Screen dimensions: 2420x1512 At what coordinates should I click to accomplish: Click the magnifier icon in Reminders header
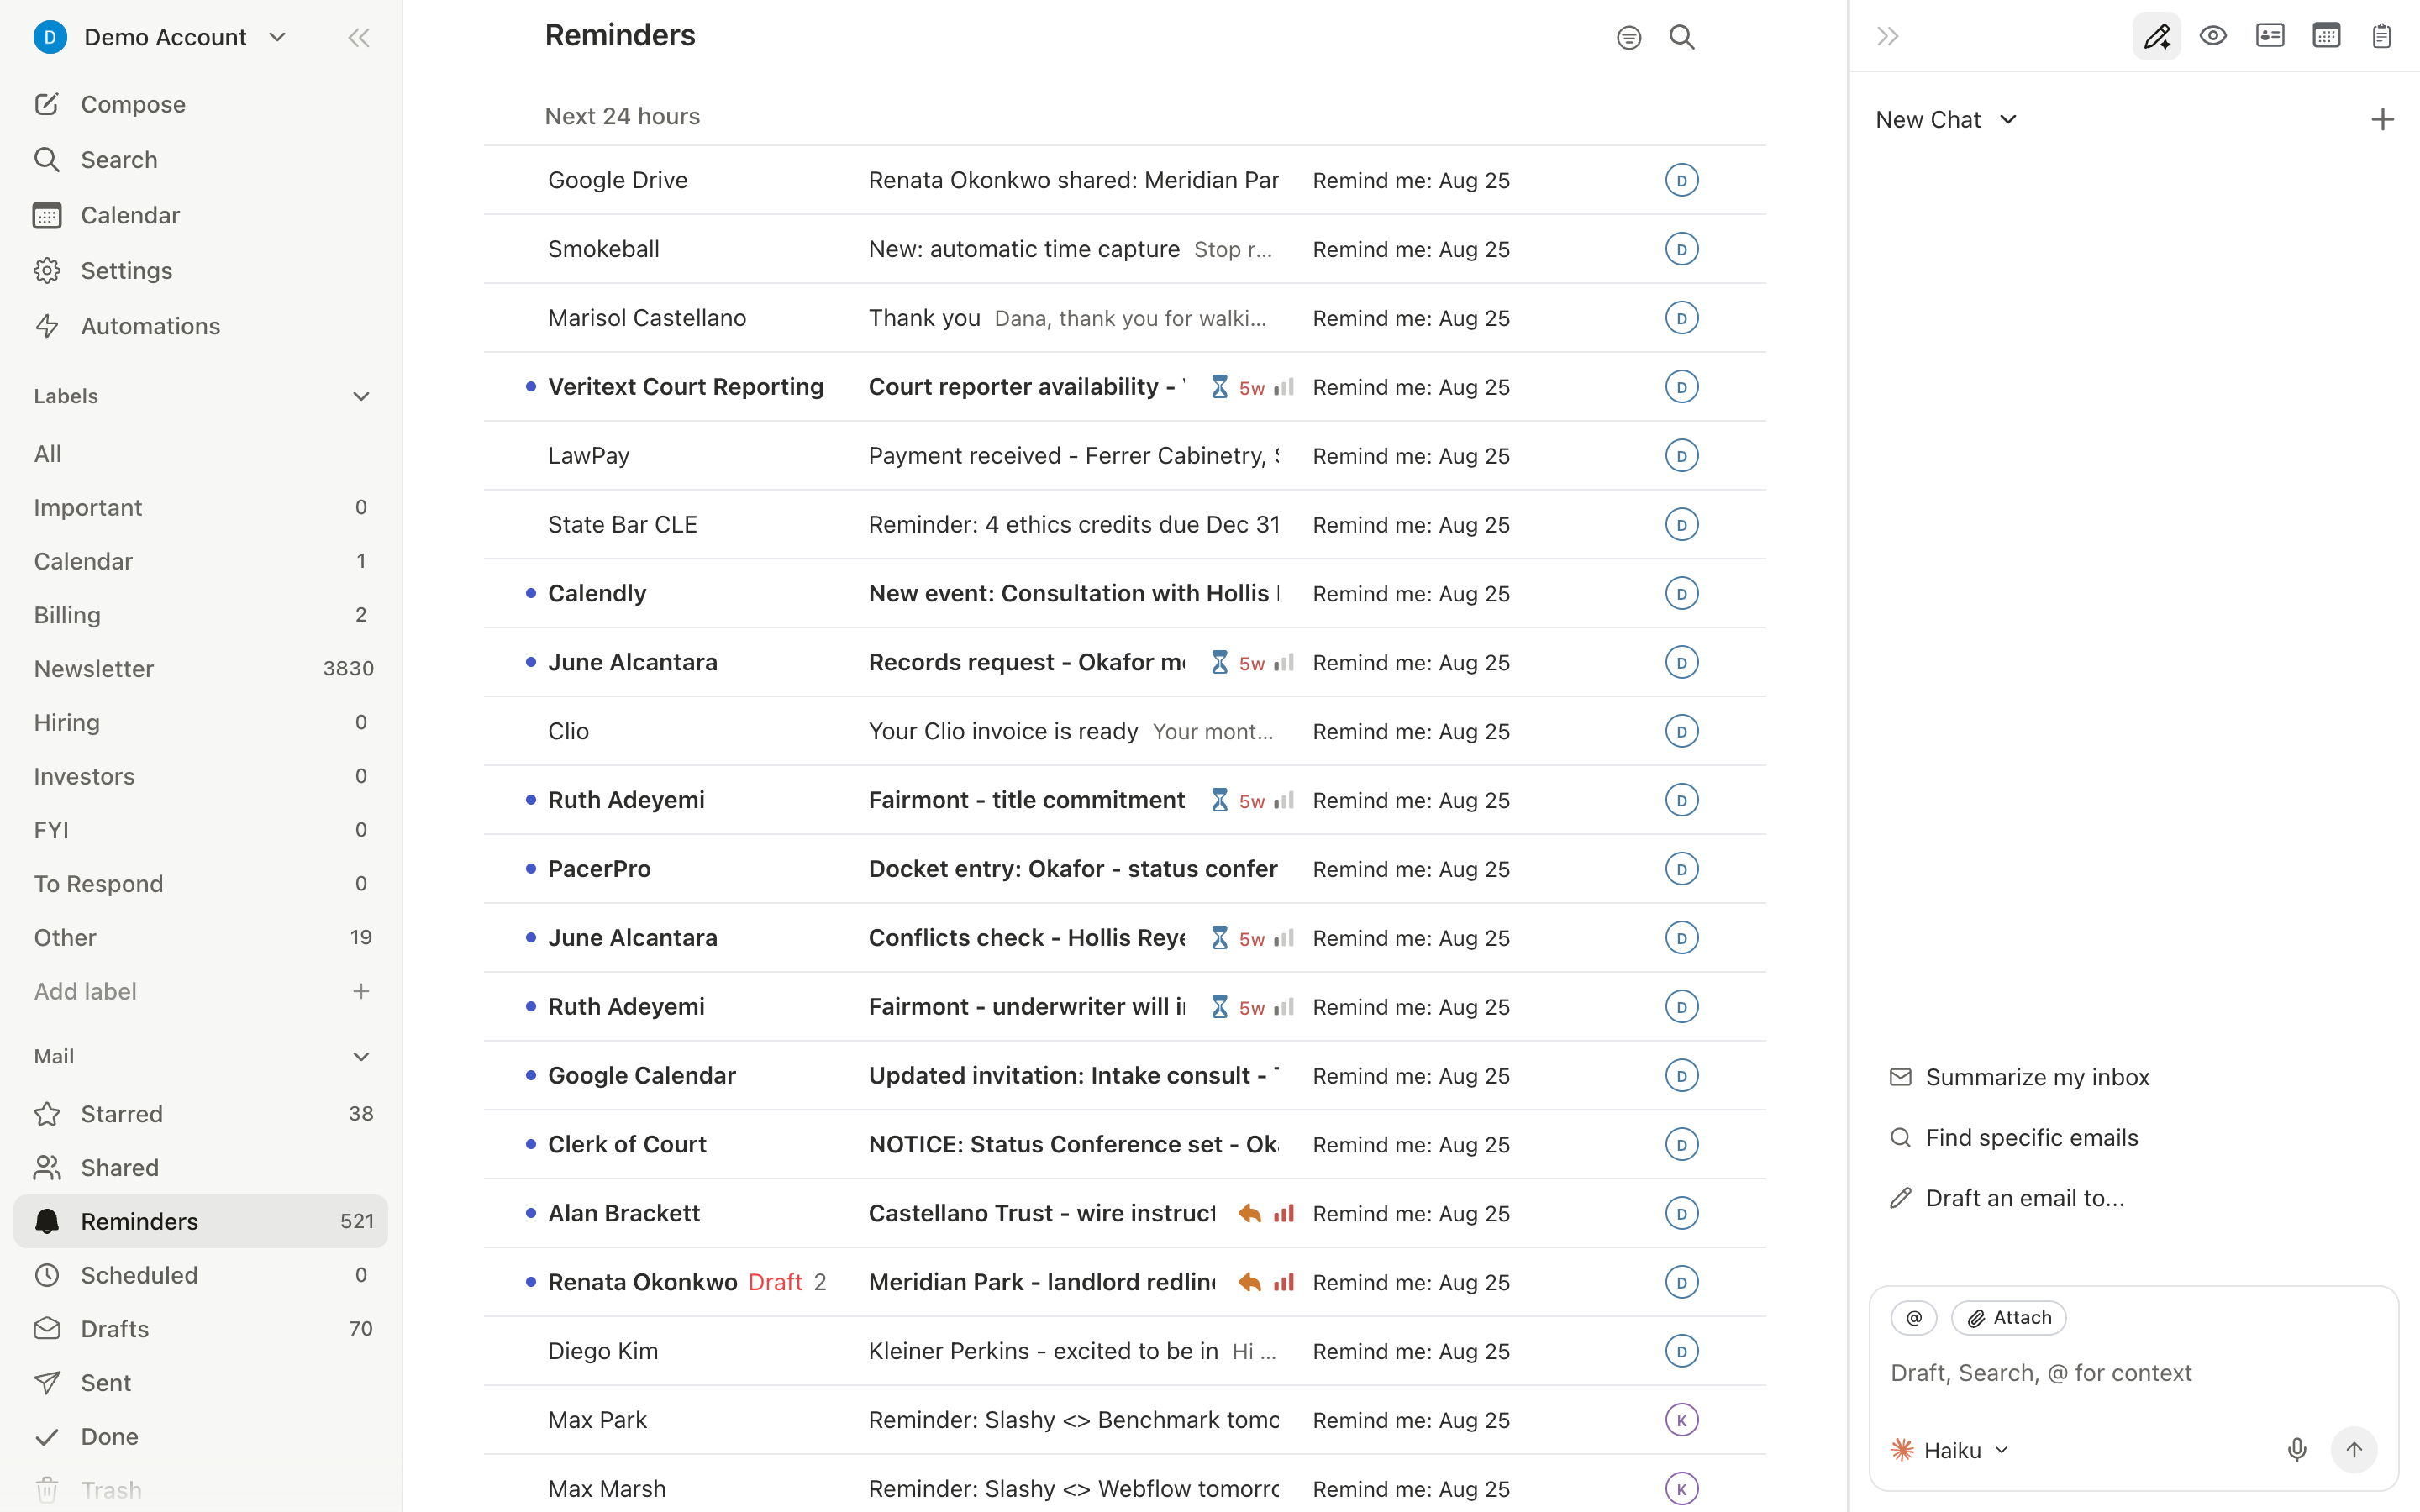click(1682, 38)
